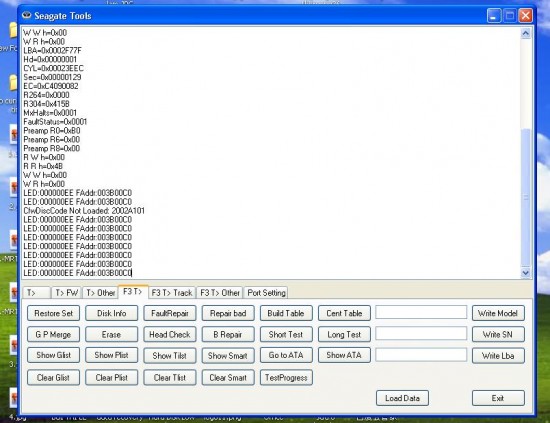Focus the Write SN input field

coord(421,334)
